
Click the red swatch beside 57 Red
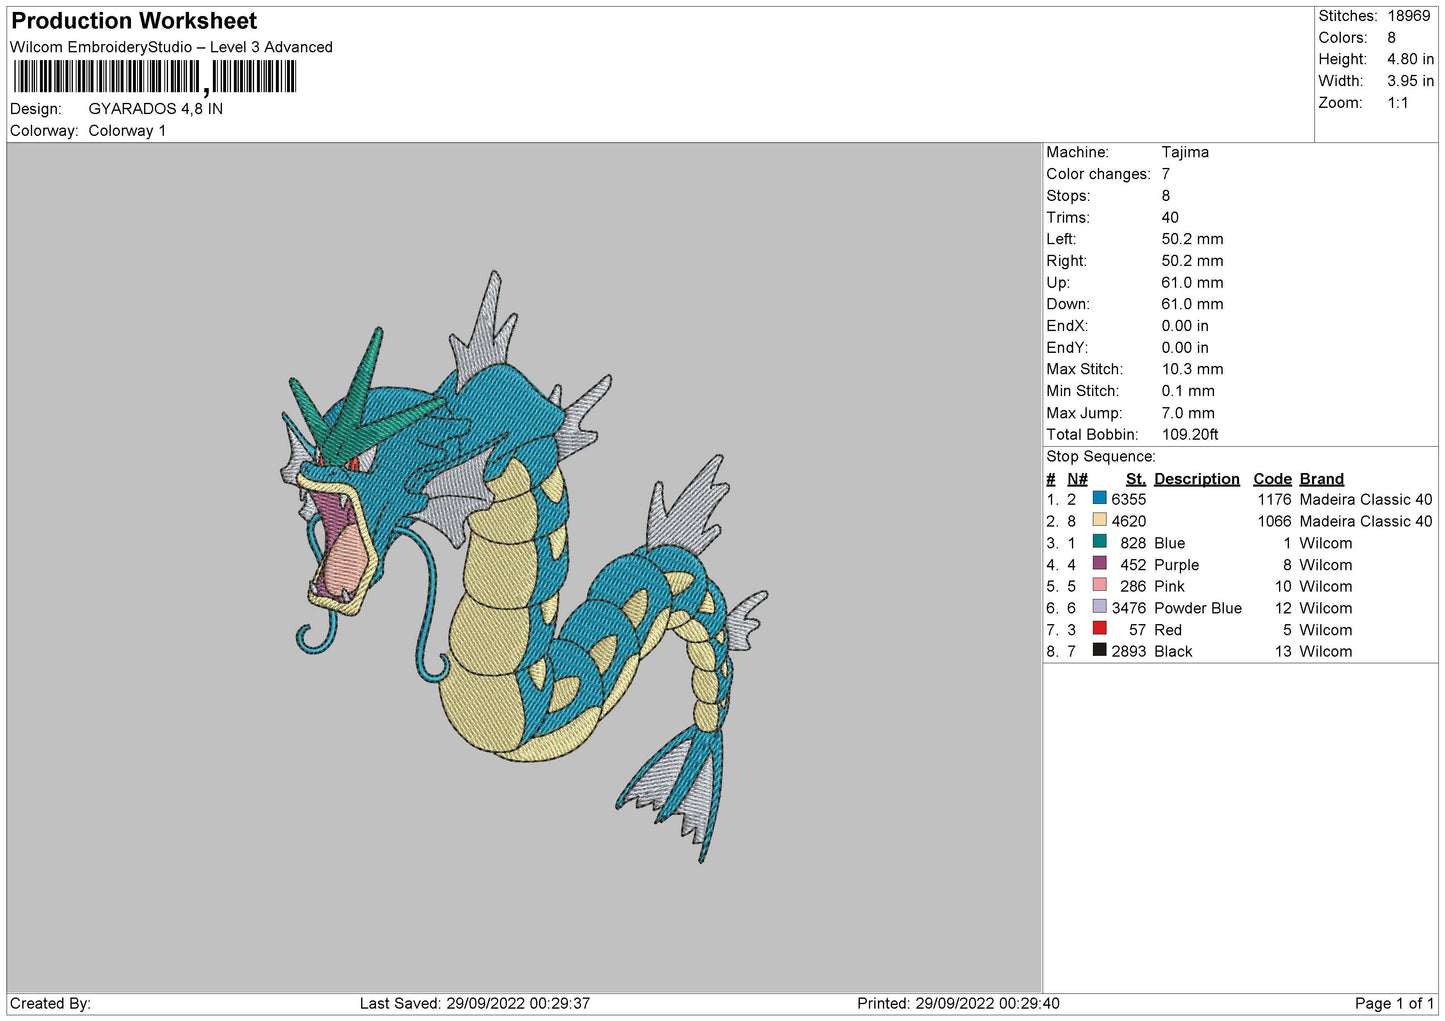[1099, 629]
